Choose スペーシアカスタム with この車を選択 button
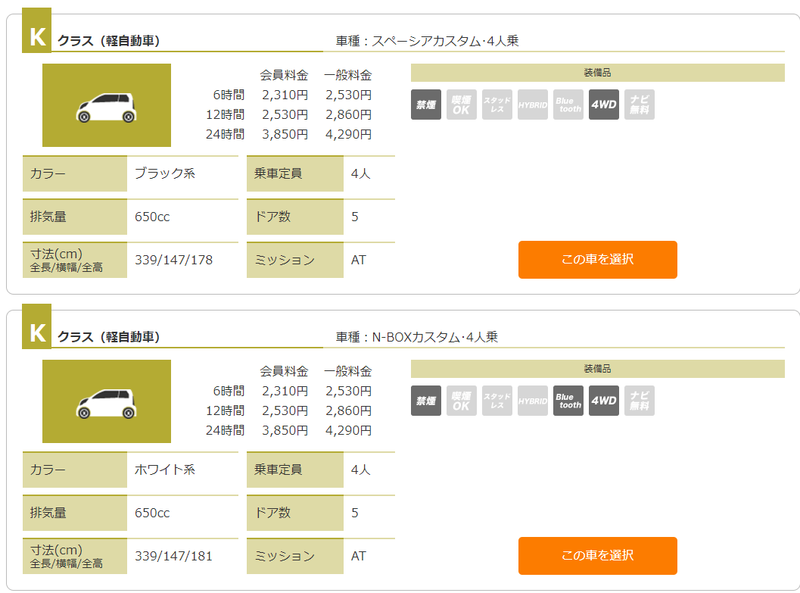The image size is (800, 593). 597,260
